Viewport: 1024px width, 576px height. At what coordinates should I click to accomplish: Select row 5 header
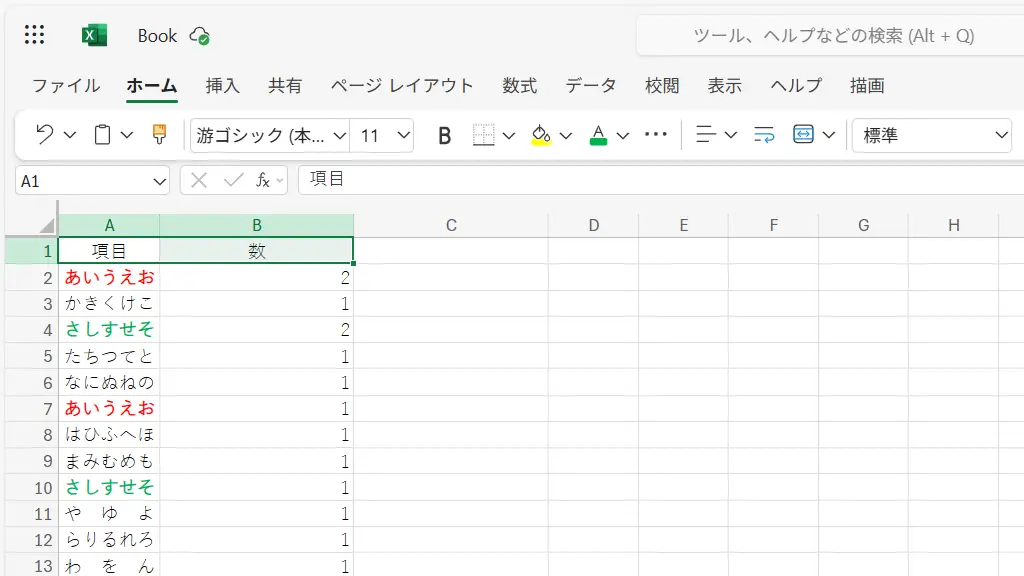tap(32, 356)
